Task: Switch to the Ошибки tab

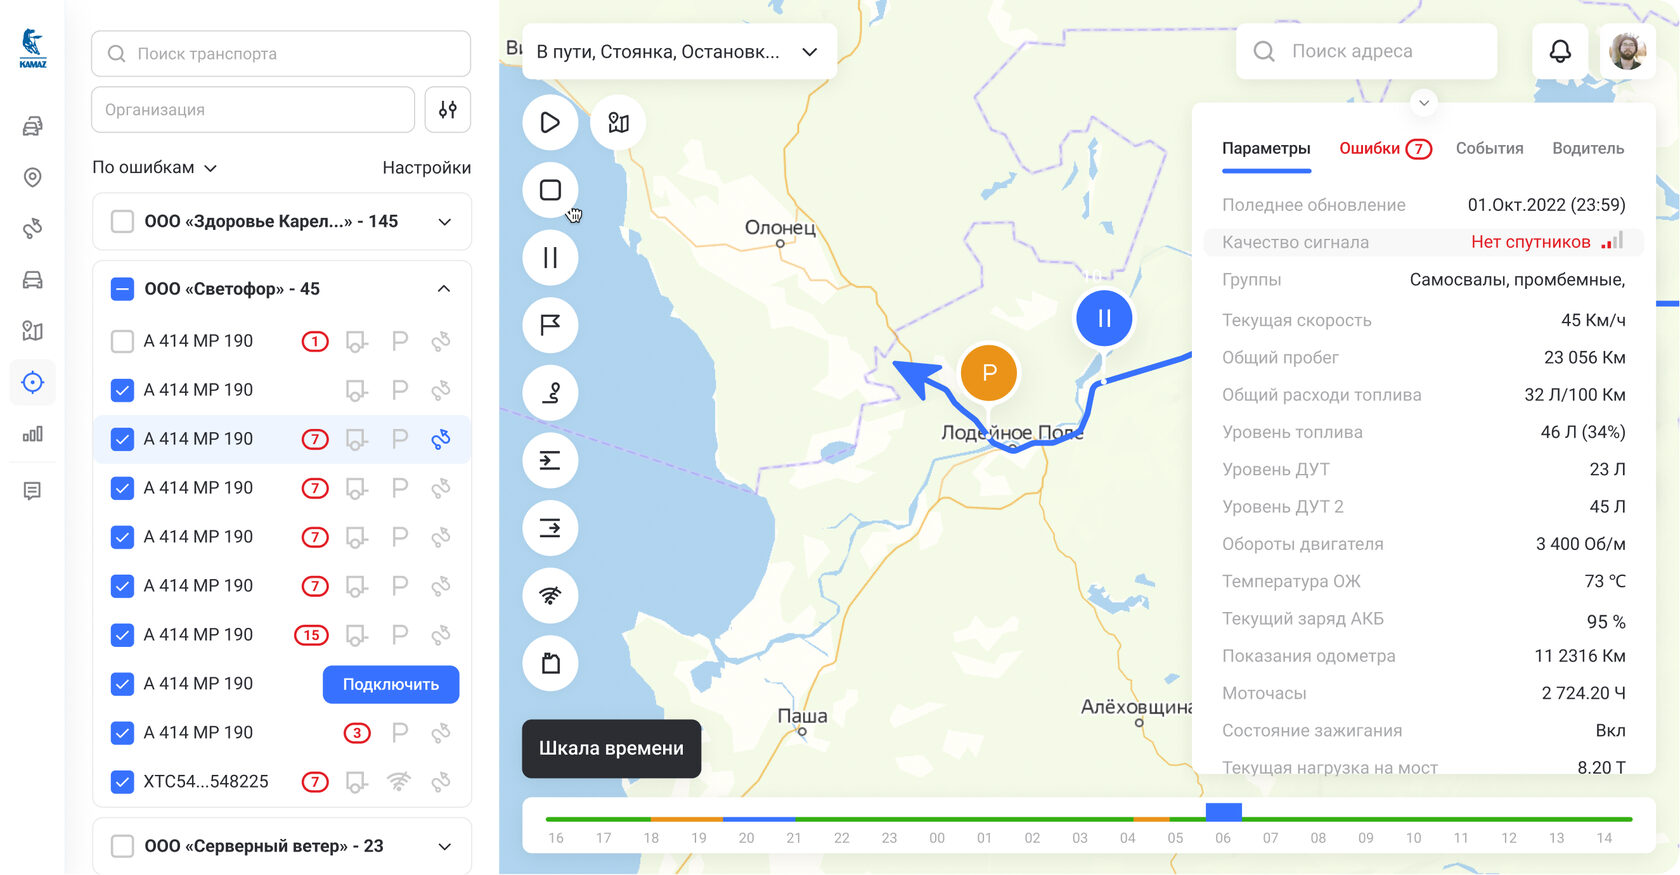Action: click(x=1384, y=149)
